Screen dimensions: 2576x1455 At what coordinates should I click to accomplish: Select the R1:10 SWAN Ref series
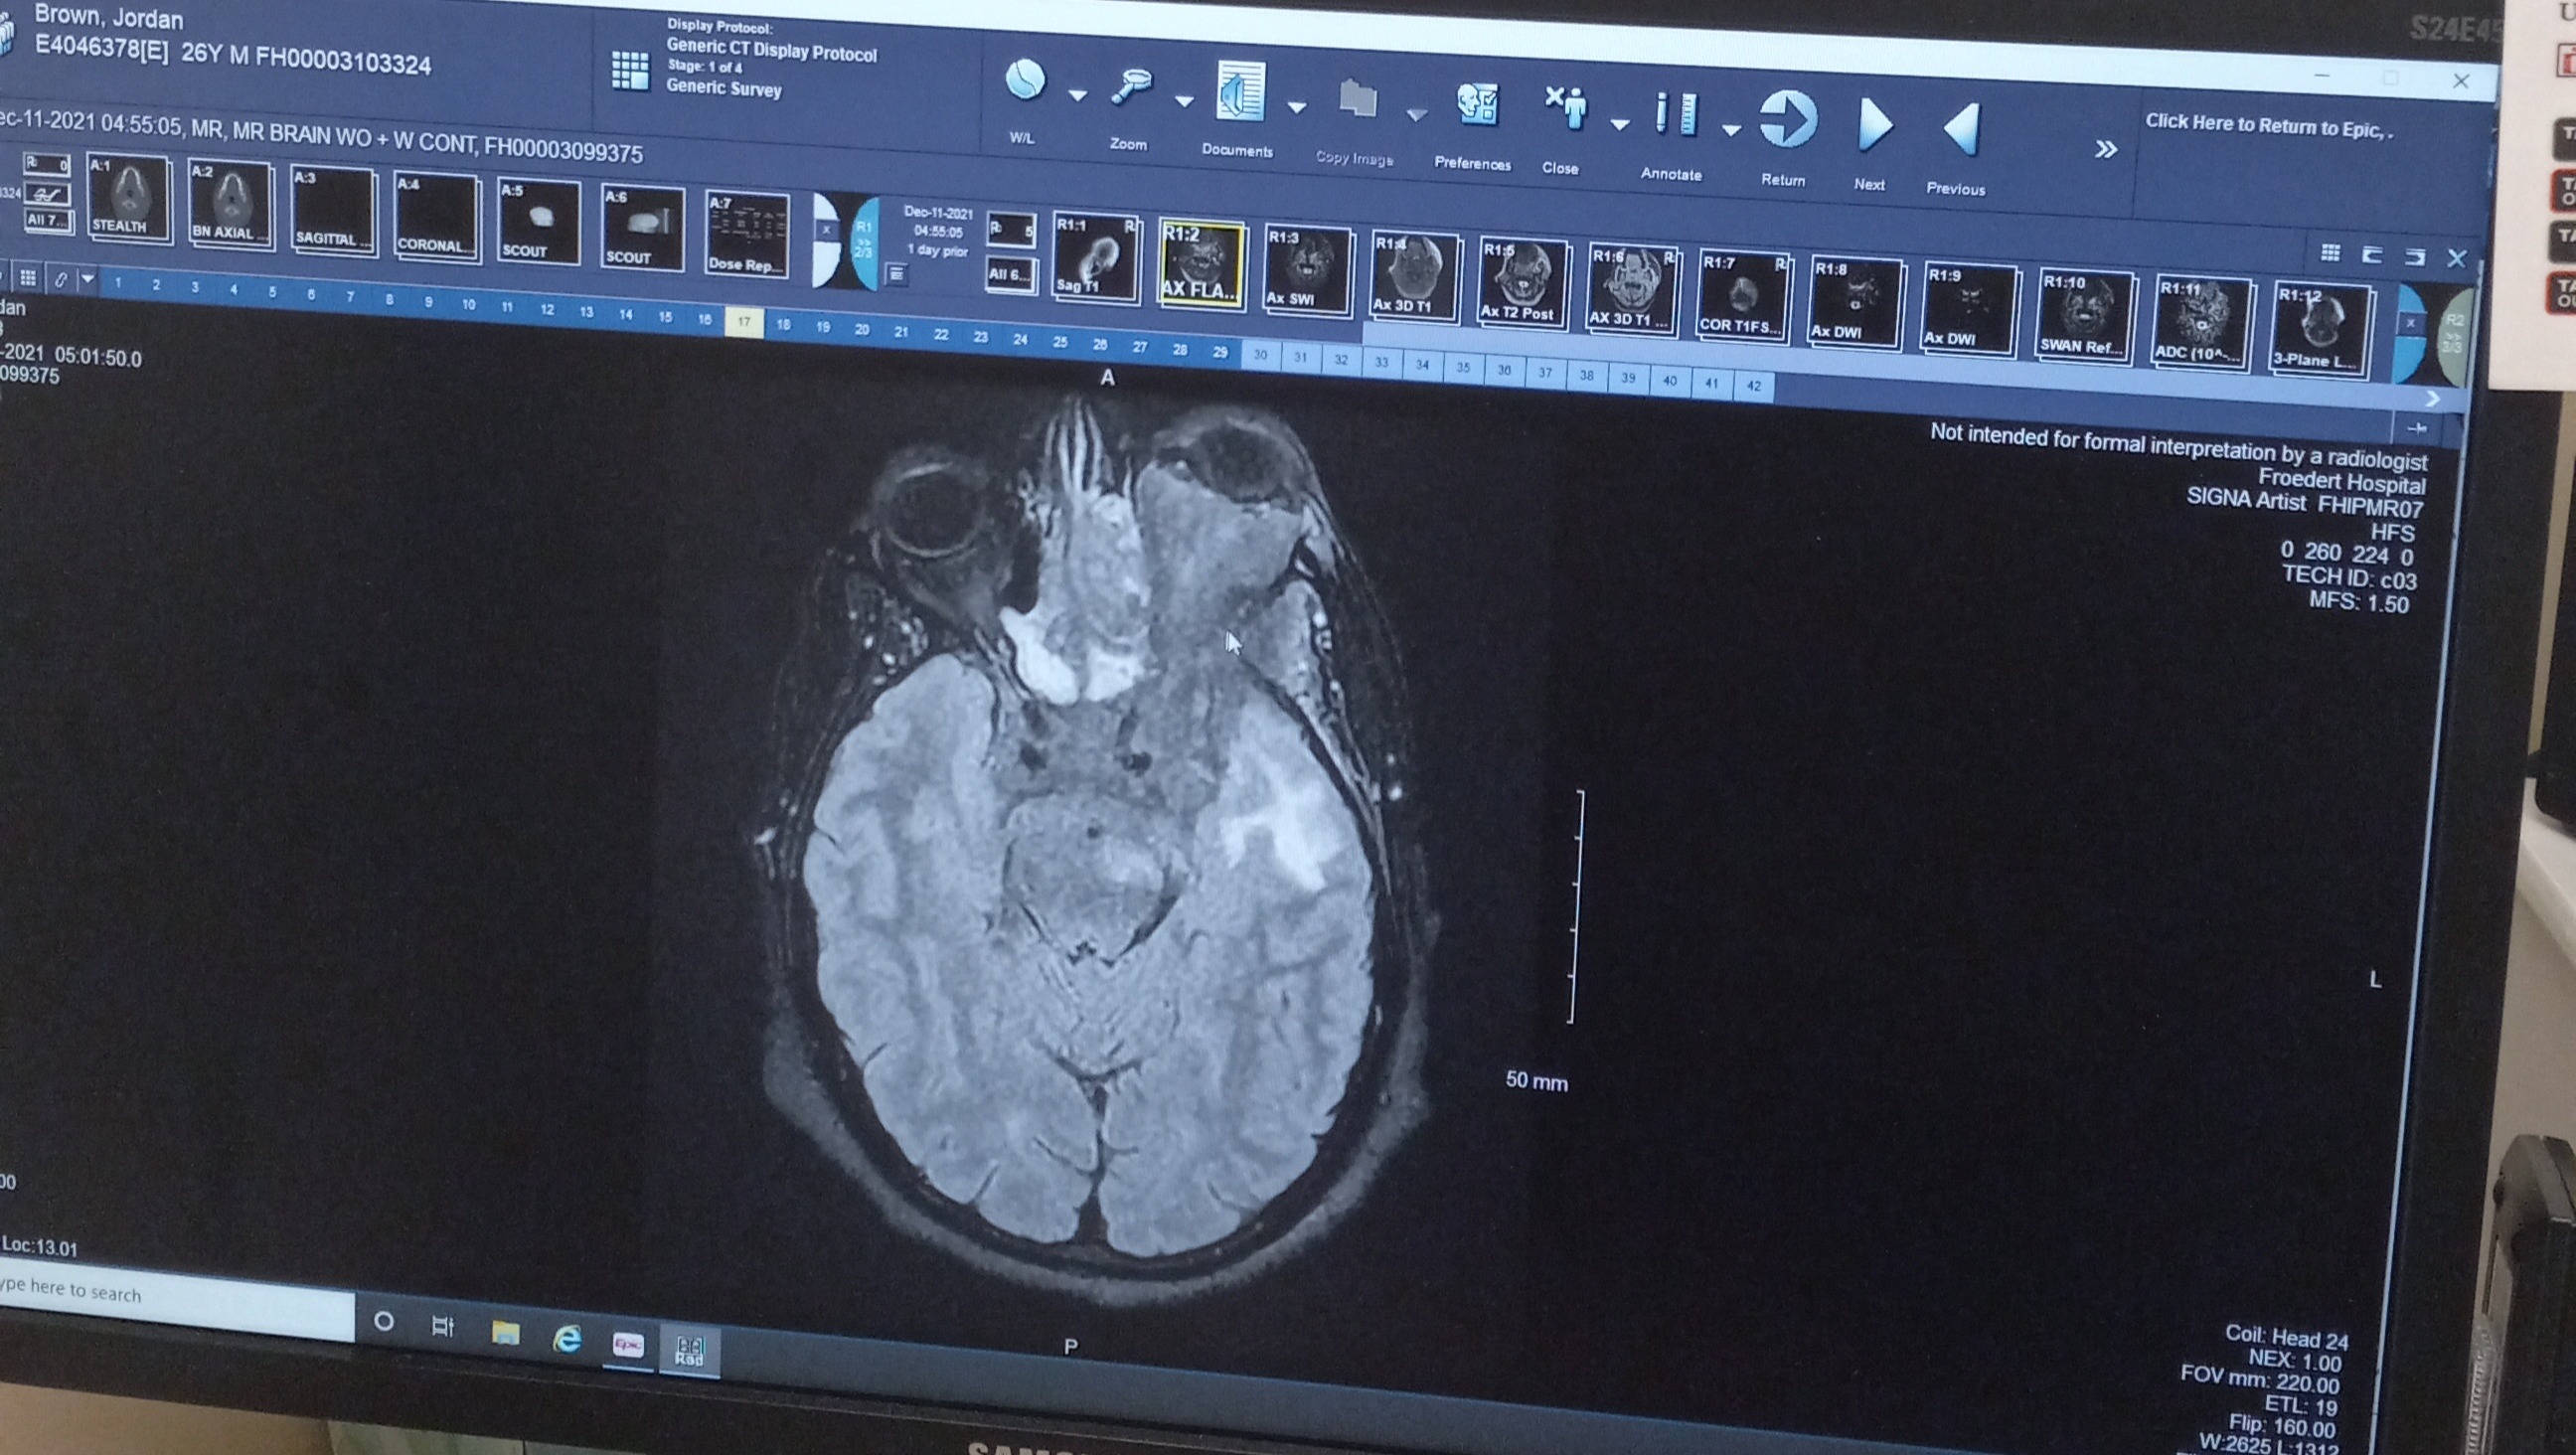coord(2084,315)
